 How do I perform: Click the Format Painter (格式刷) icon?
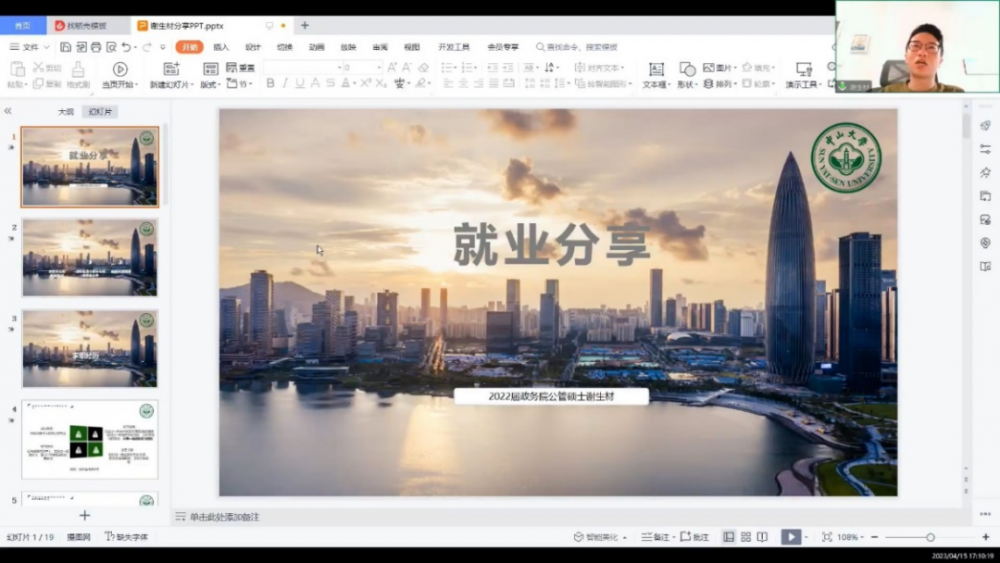pos(78,70)
